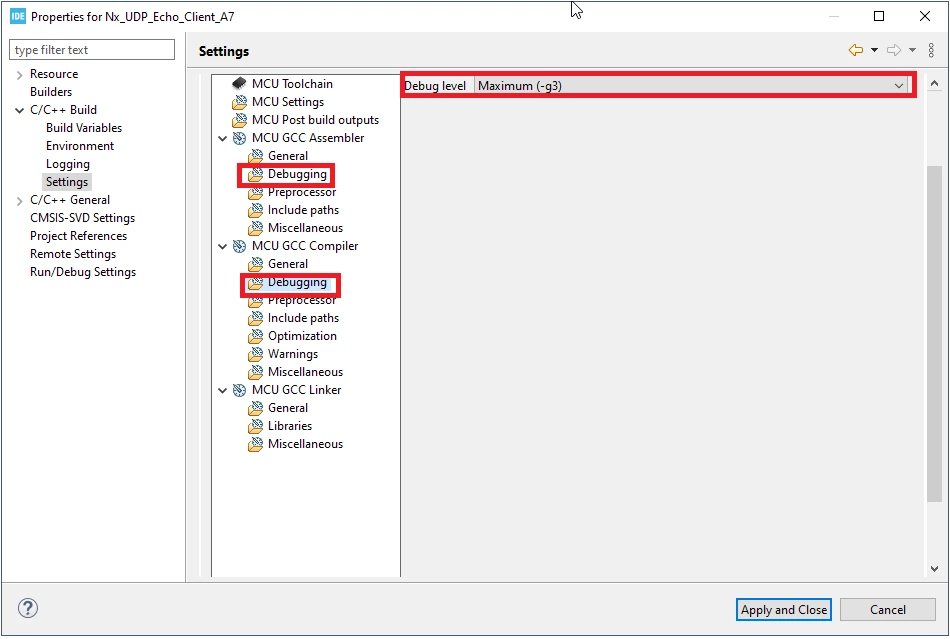Collapse the MCU GCC Linker node
950x639 pixels.
222,391
